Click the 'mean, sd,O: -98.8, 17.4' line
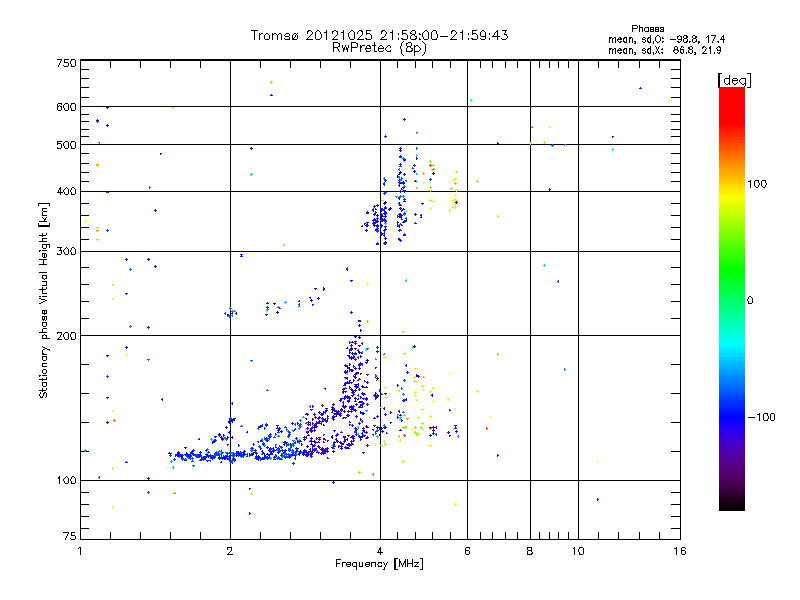 pyautogui.click(x=666, y=39)
